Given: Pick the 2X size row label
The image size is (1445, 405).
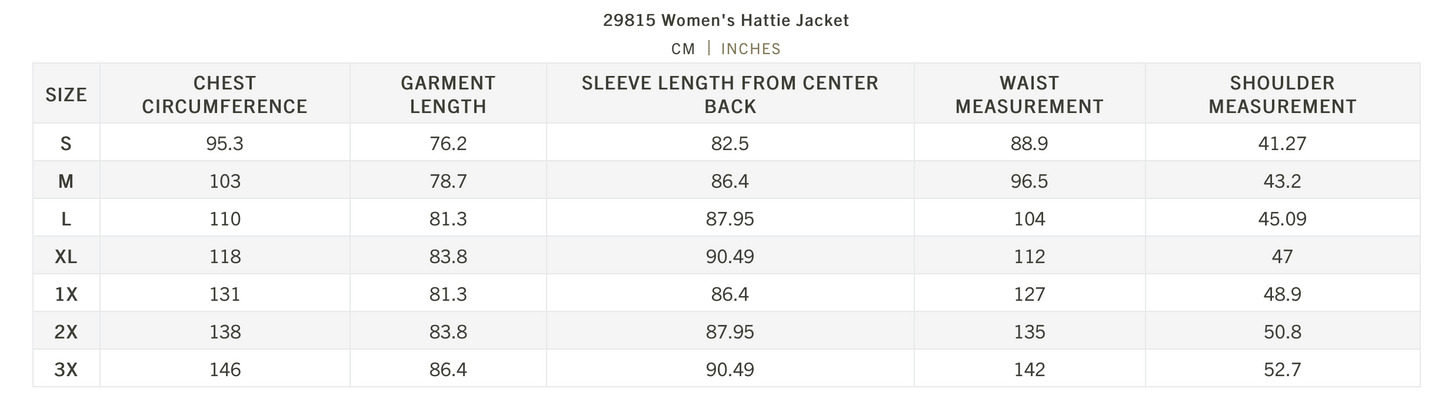Looking at the screenshot, I should click(66, 332).
